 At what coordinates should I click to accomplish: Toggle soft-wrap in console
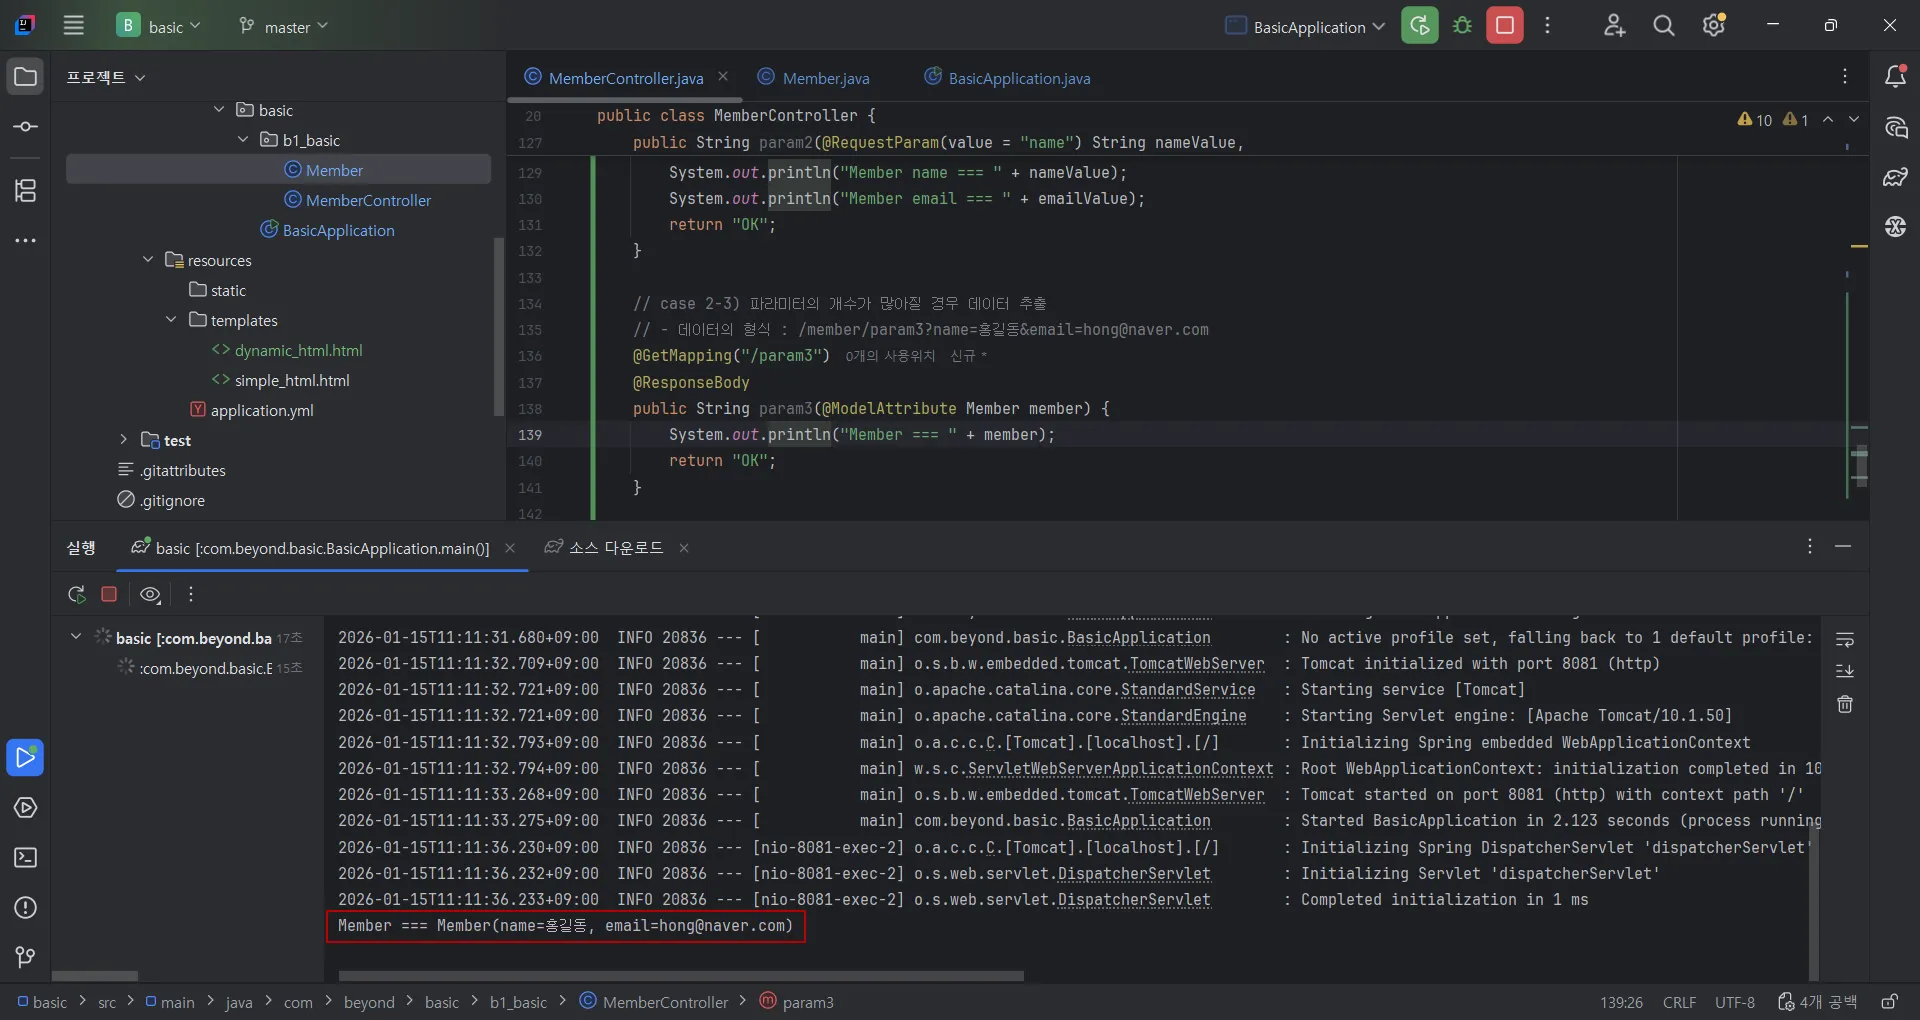pyautogui.click(x=1845, y=639)
